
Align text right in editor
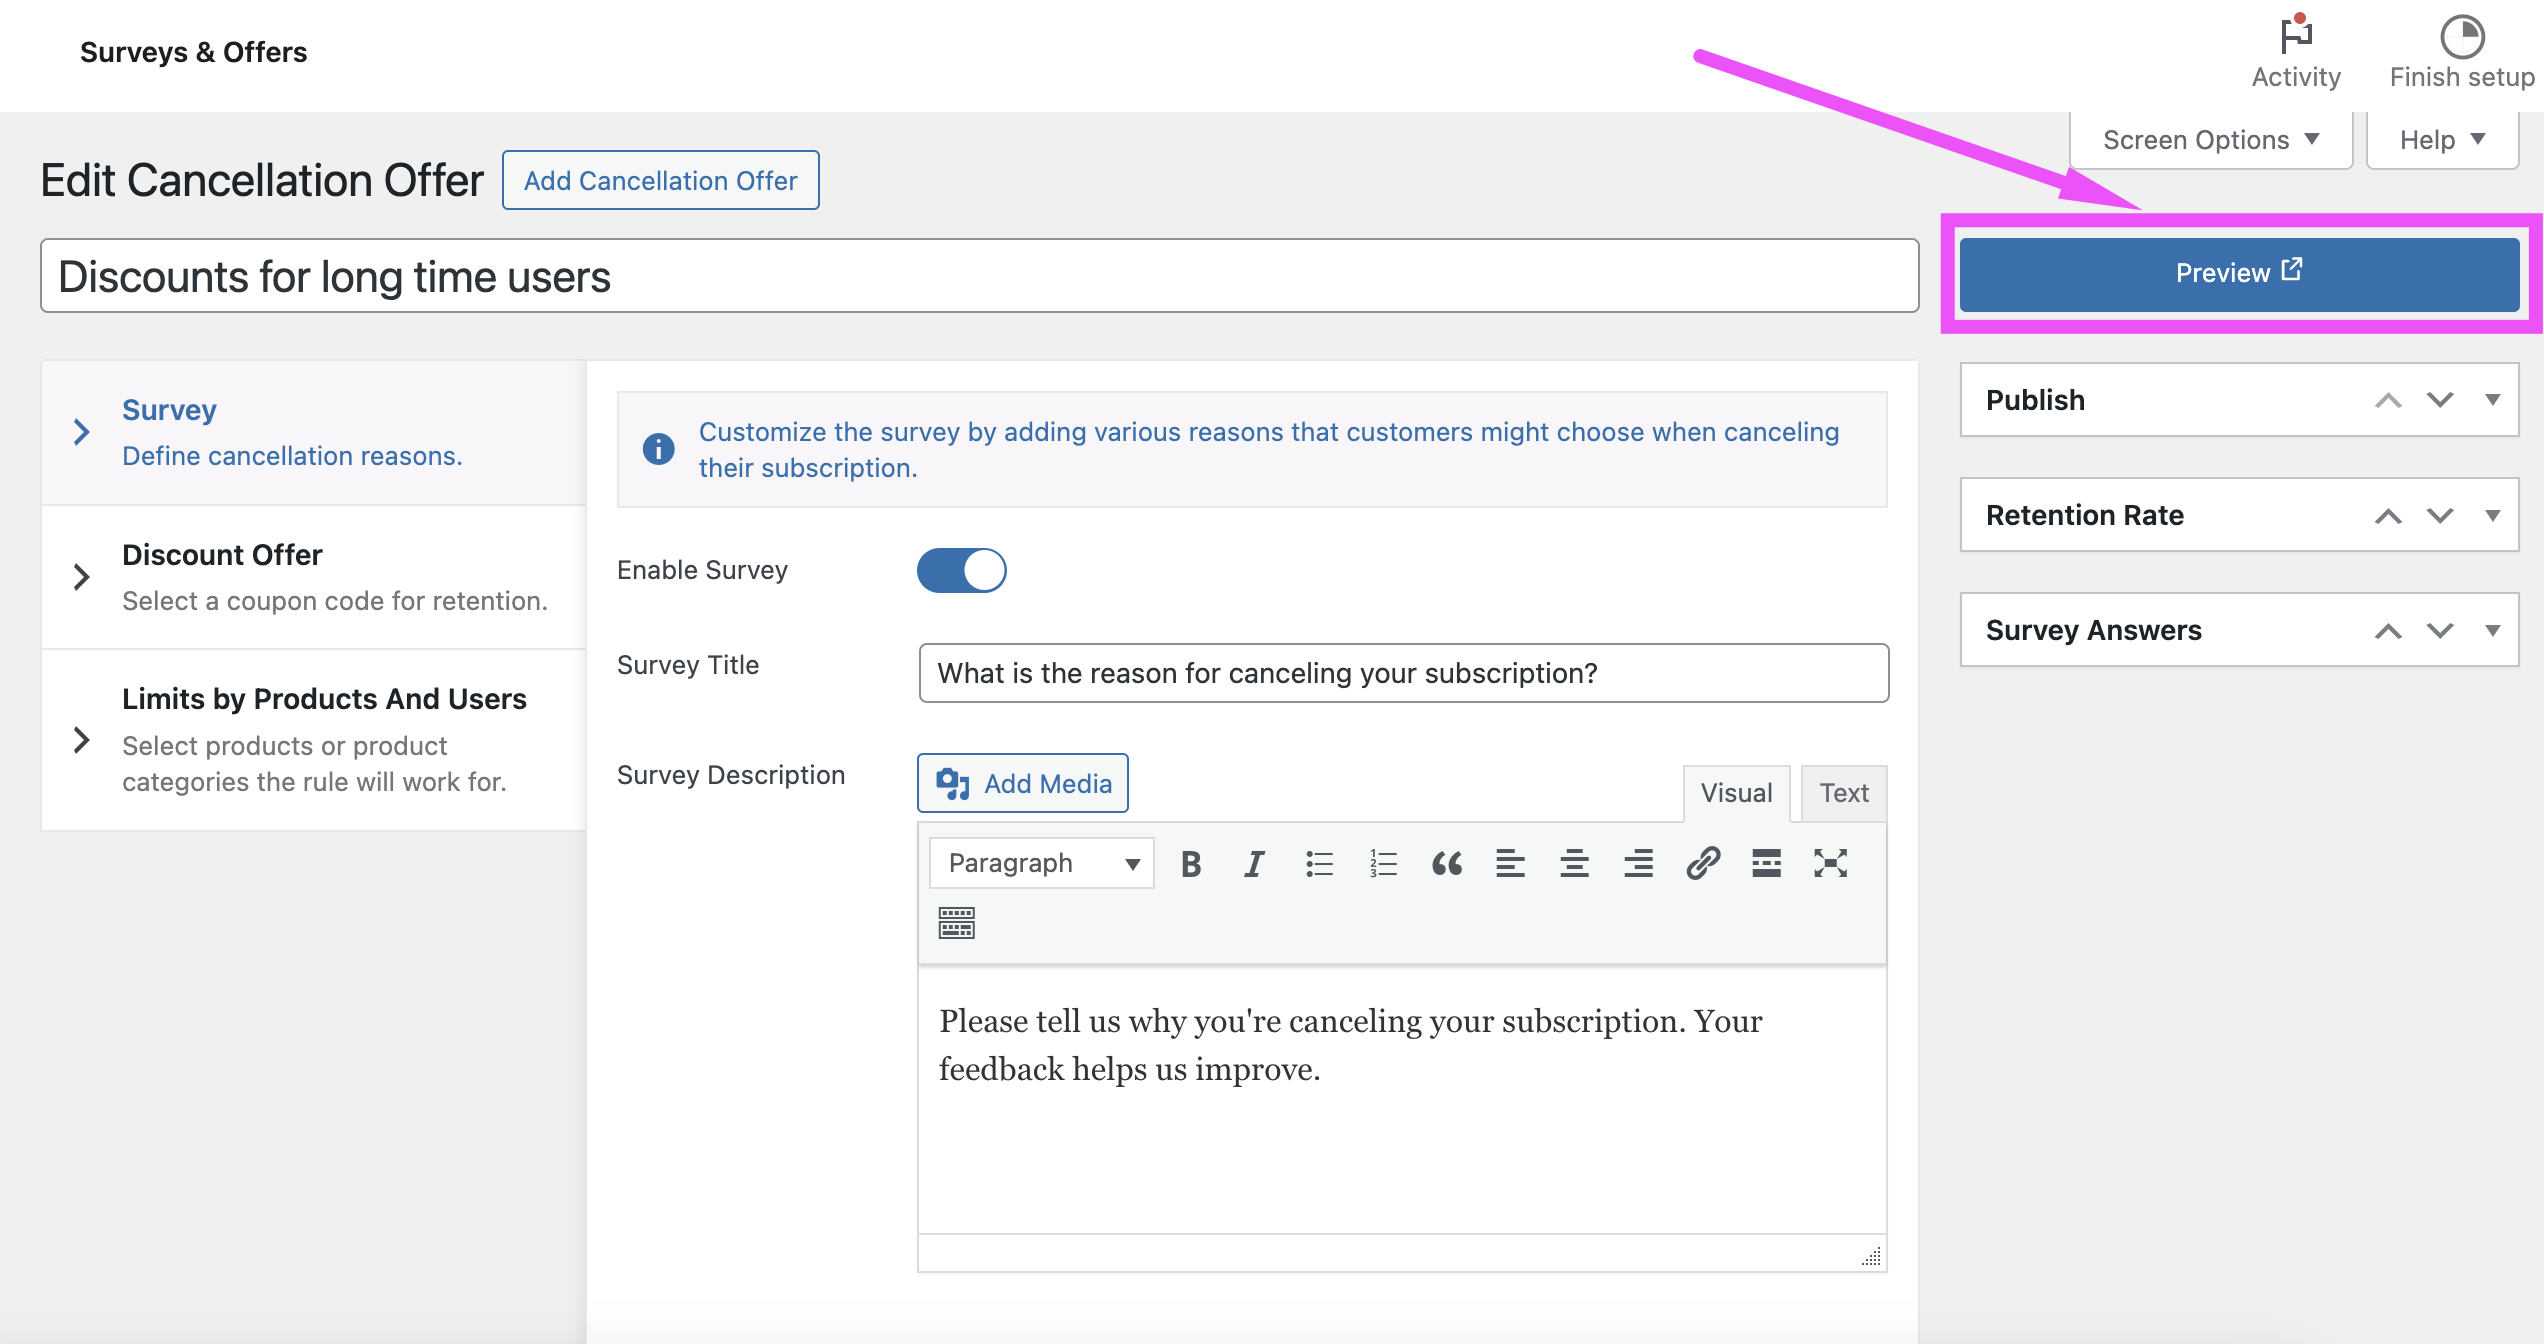click(x=1638, y=863)
